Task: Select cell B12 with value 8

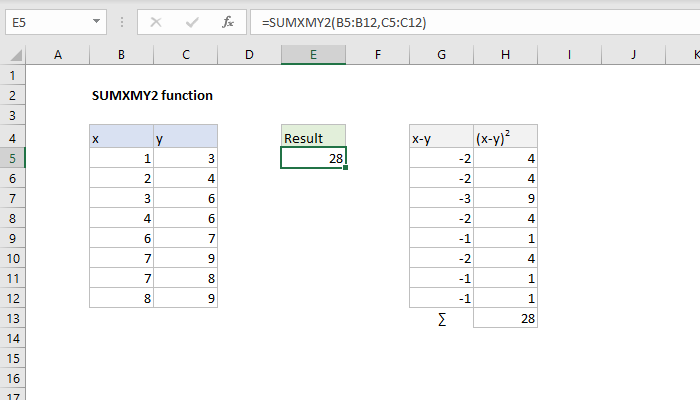Action: tap(121, 298)
